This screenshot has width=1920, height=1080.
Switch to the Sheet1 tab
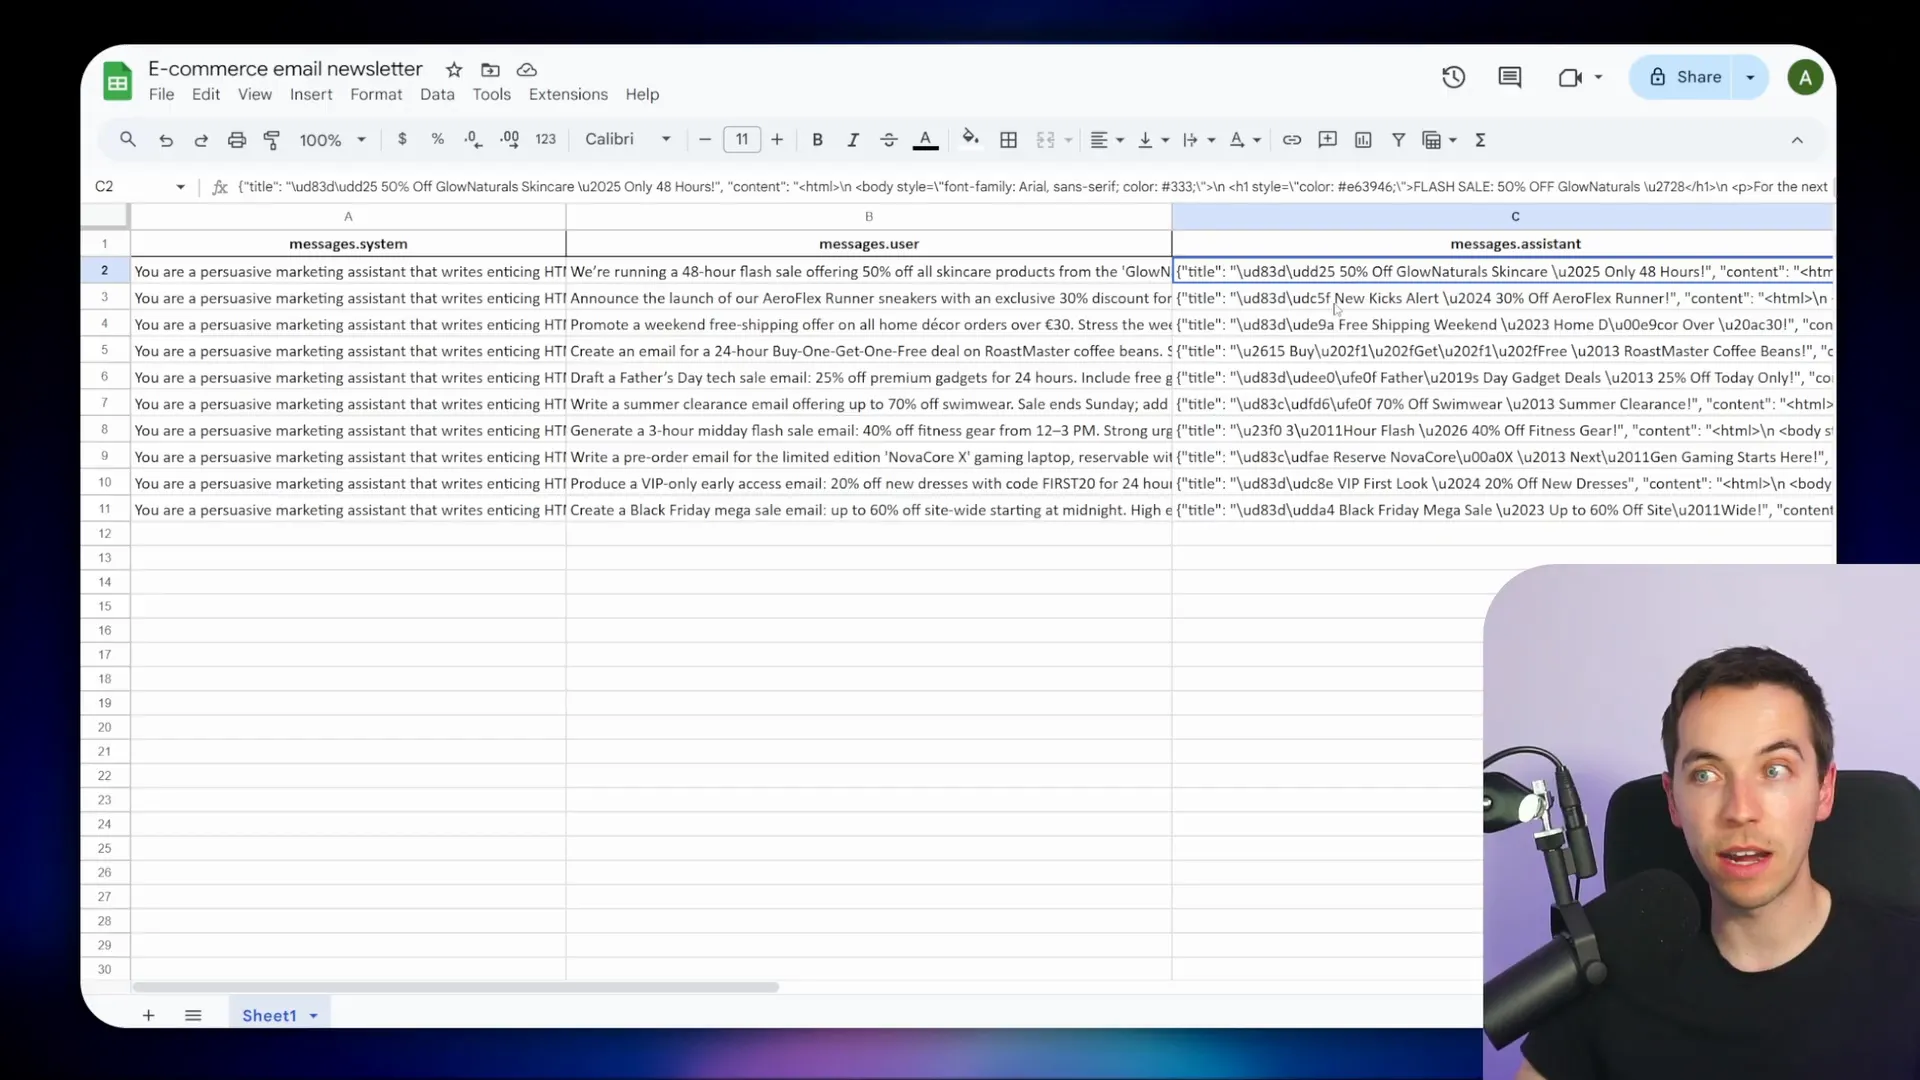pos(269,1015)
